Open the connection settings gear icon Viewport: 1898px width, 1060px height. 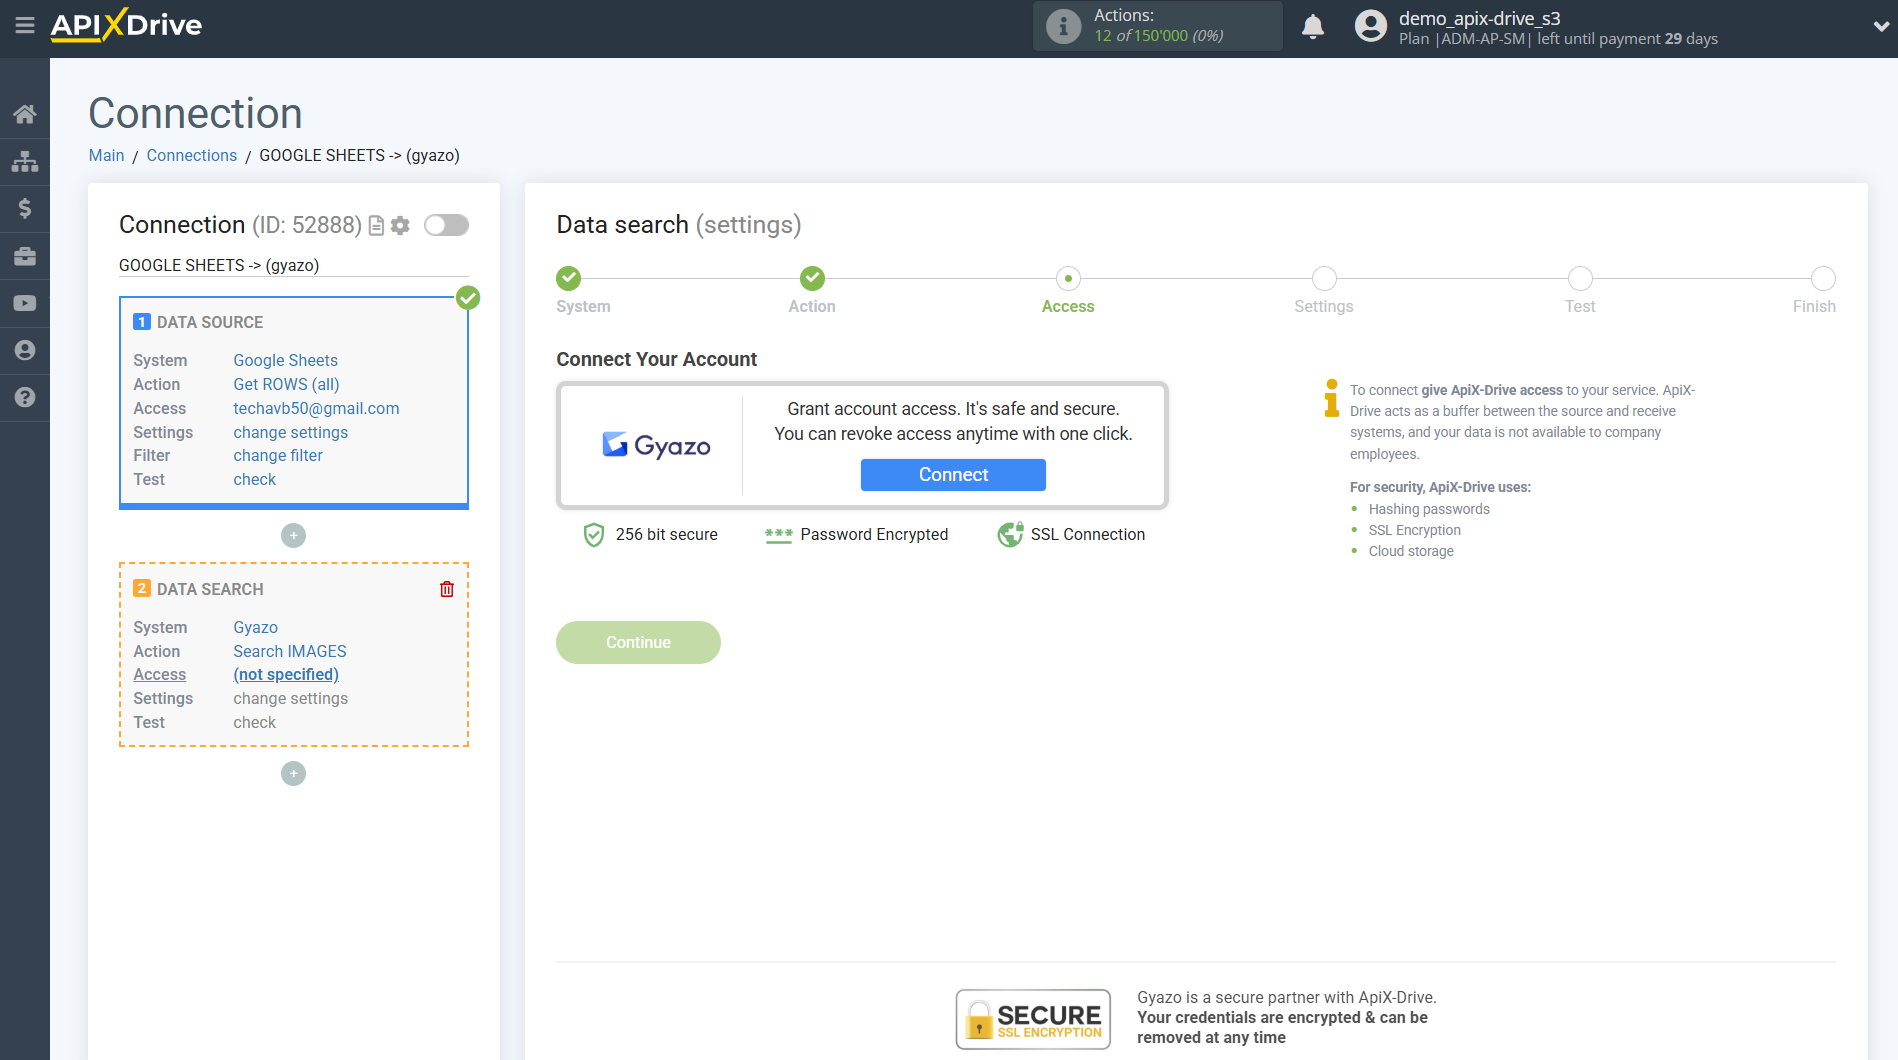tap(400, 225)
